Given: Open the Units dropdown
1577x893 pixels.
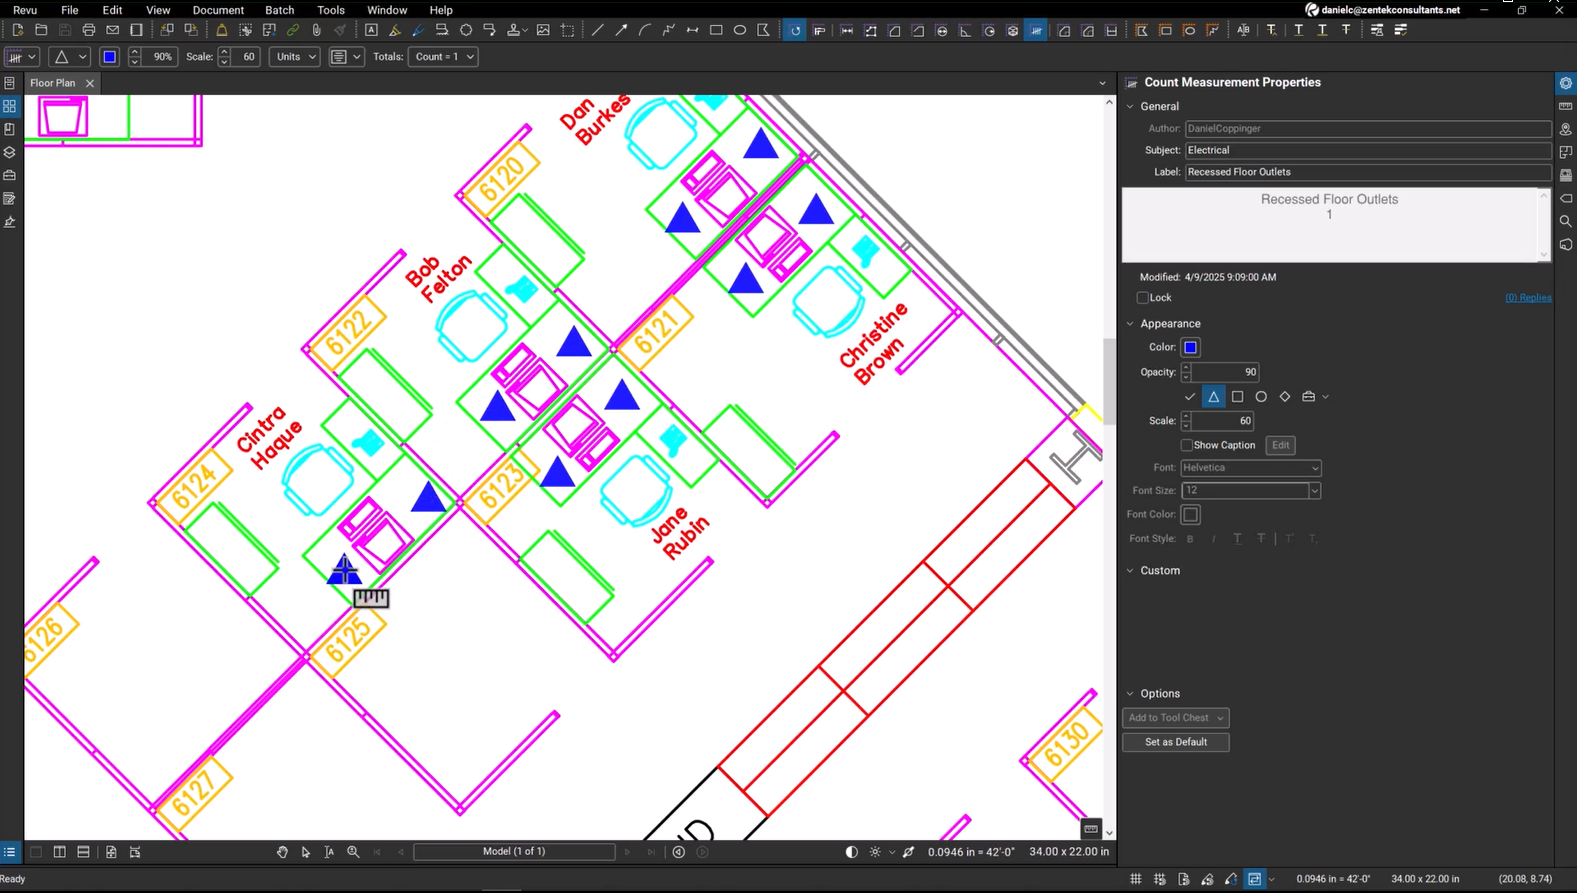Looking at the screenshot, I should (x=295, y=57).
